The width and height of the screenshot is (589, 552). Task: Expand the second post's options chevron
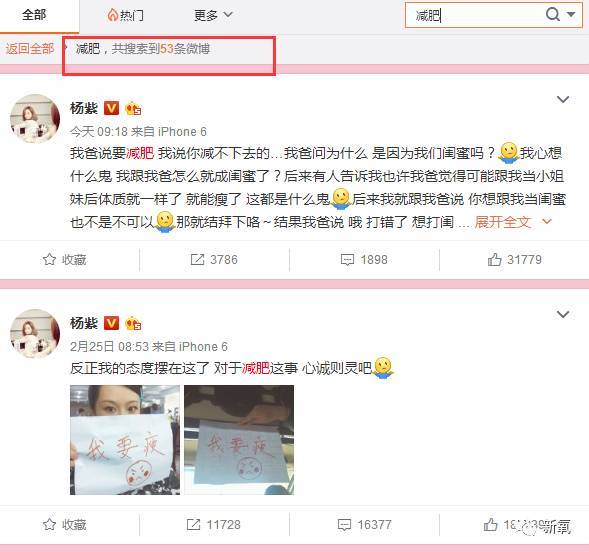563,314
